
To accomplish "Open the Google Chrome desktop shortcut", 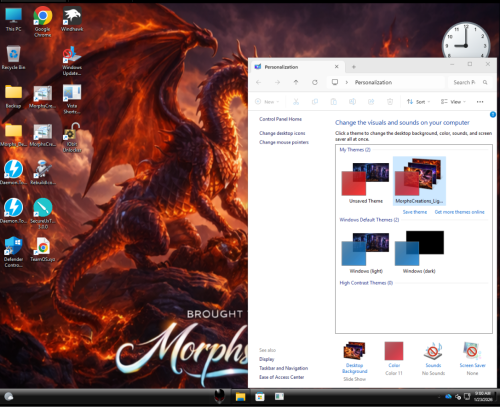I will coord(43,22).
